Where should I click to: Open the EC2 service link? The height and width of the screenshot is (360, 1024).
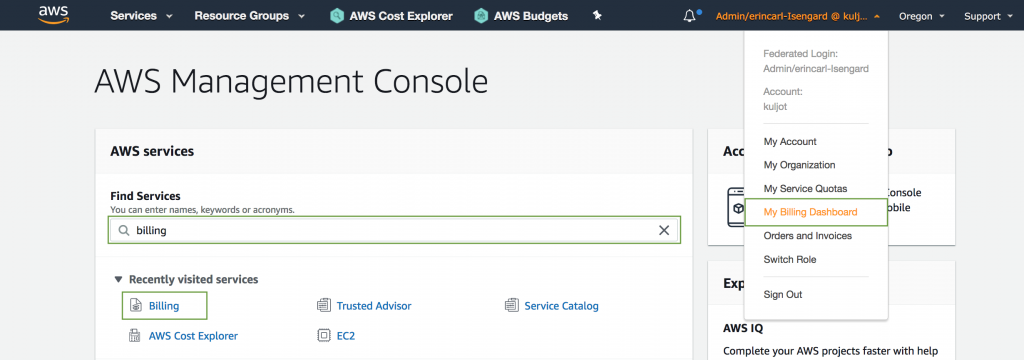345,336
